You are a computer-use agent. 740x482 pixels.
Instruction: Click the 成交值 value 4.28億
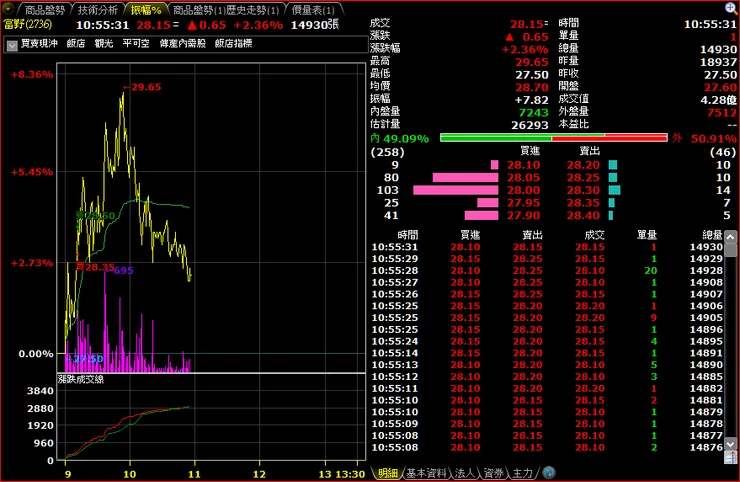(x=718, y=100)
